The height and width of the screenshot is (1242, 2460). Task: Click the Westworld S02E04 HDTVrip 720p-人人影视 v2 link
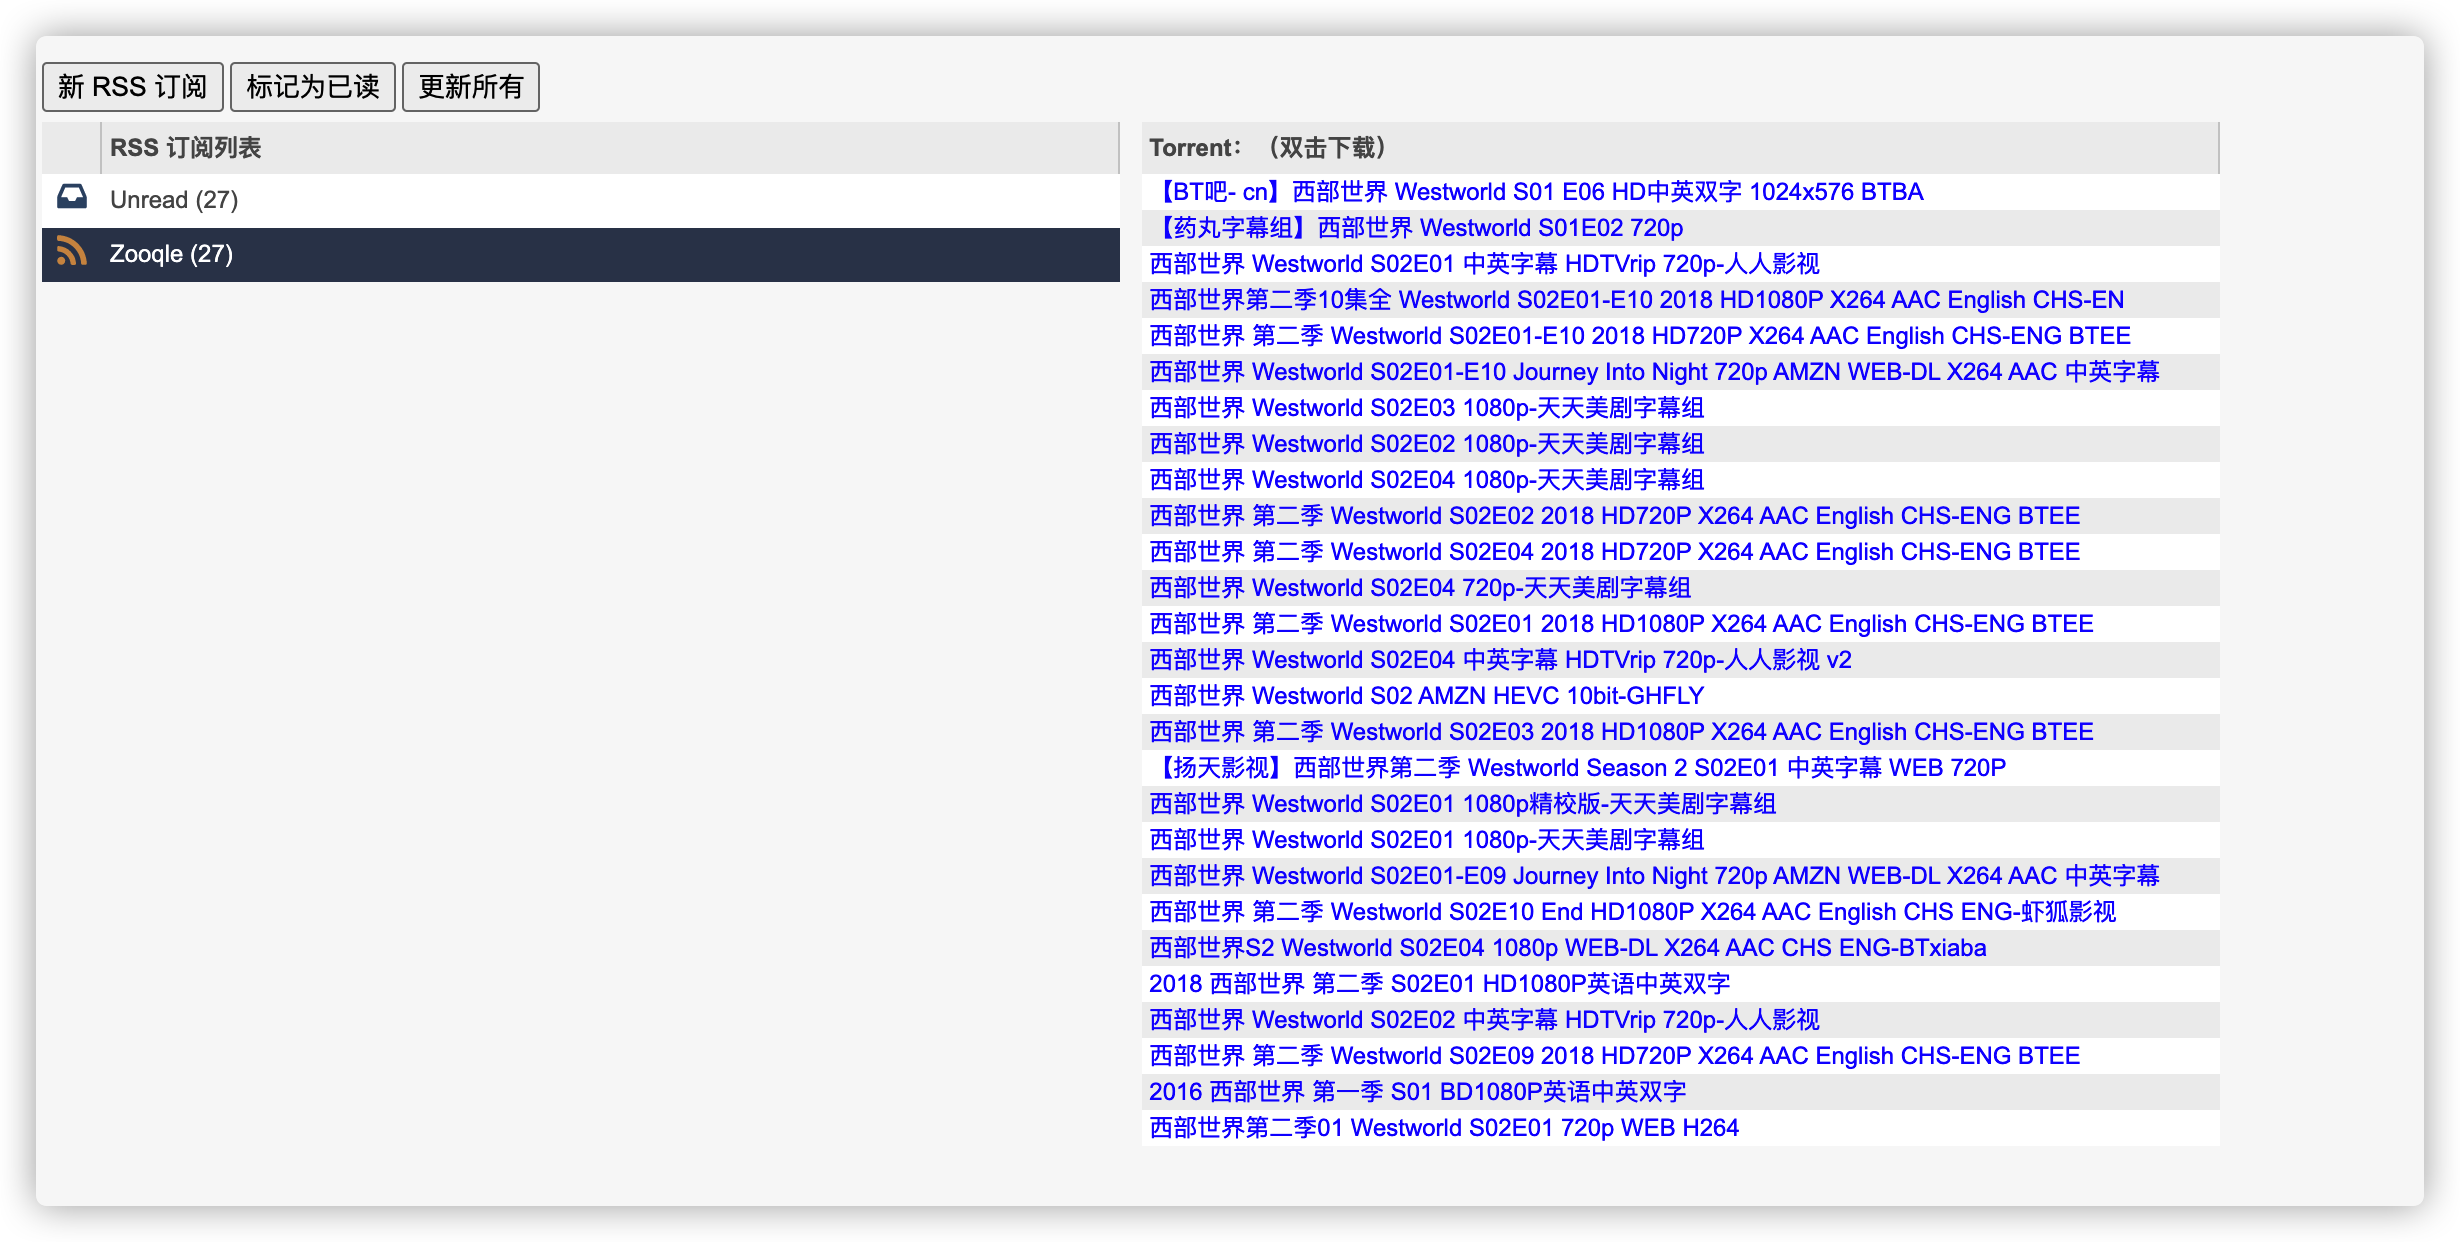(1501, 660)
